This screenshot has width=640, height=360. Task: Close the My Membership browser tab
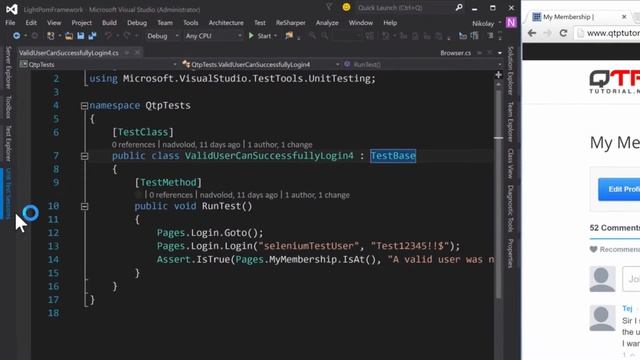[624, 17]
